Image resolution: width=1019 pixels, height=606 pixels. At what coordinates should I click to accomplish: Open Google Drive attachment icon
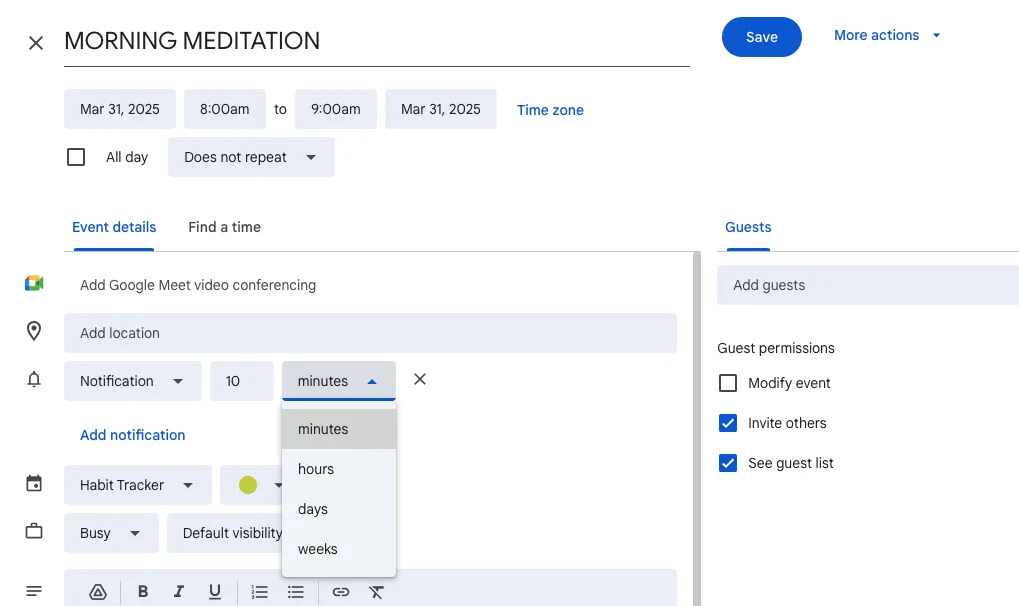click(x=97, y=592)
